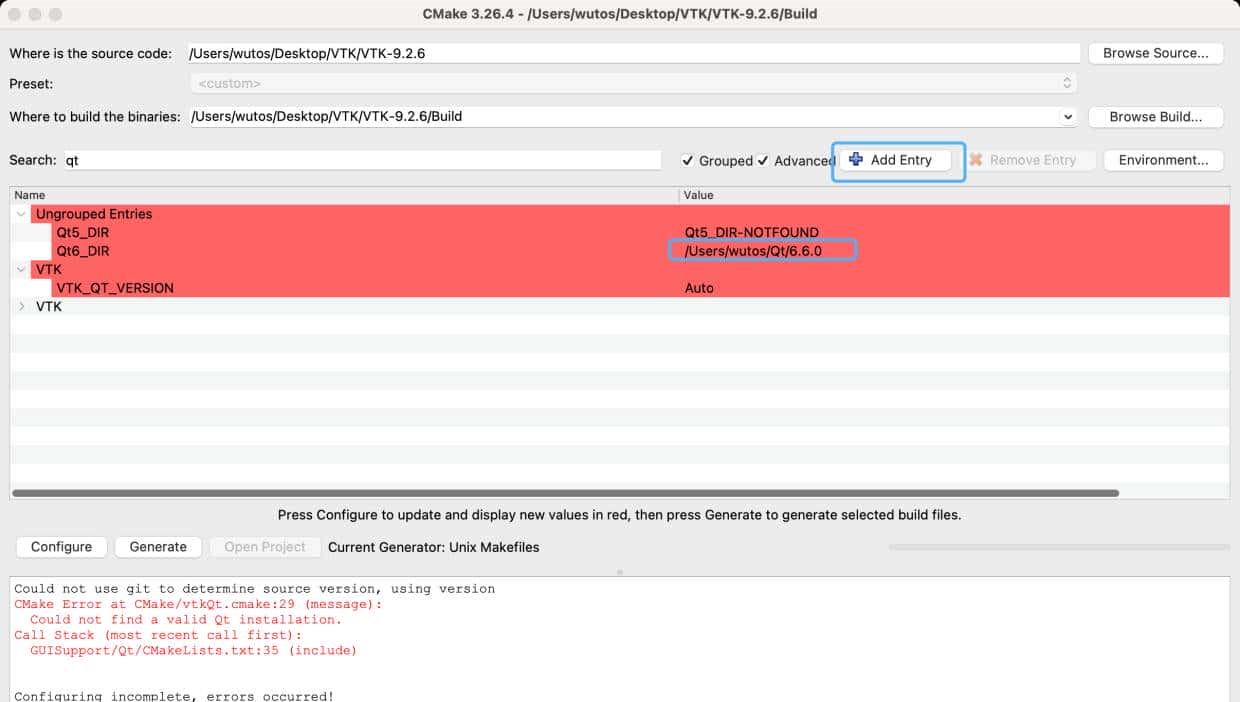Click the Configuring incomplete, errors occurred line
The height and width of the screenshot is (702, 1240).
tap(174, 696)
